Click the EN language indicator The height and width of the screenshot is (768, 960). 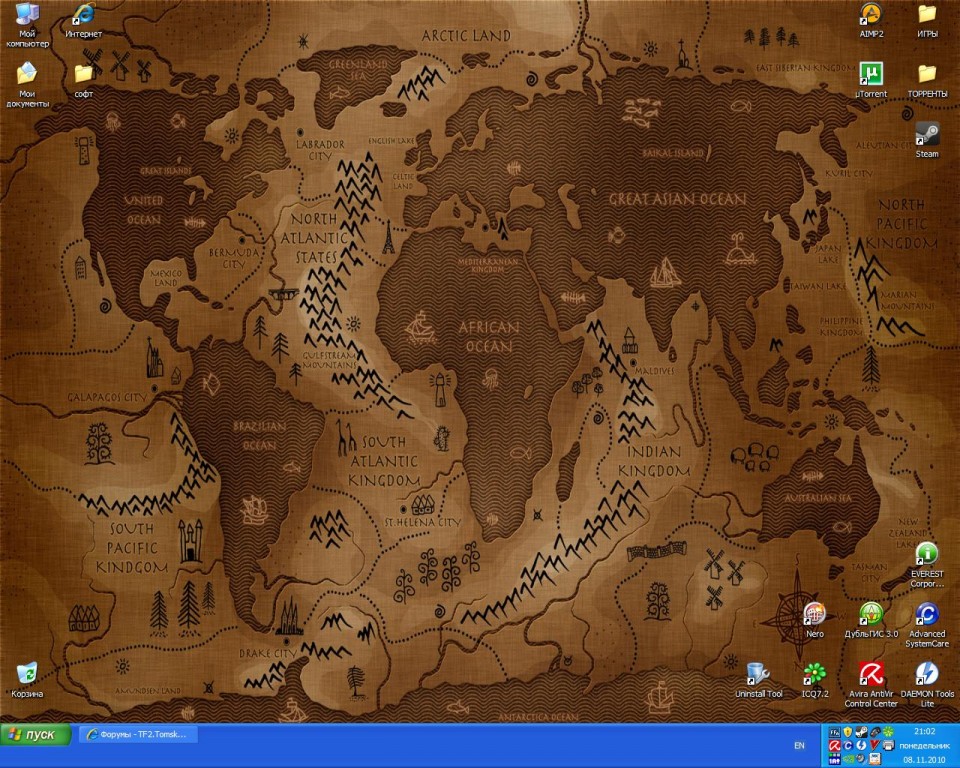click(x=799, y=745)
